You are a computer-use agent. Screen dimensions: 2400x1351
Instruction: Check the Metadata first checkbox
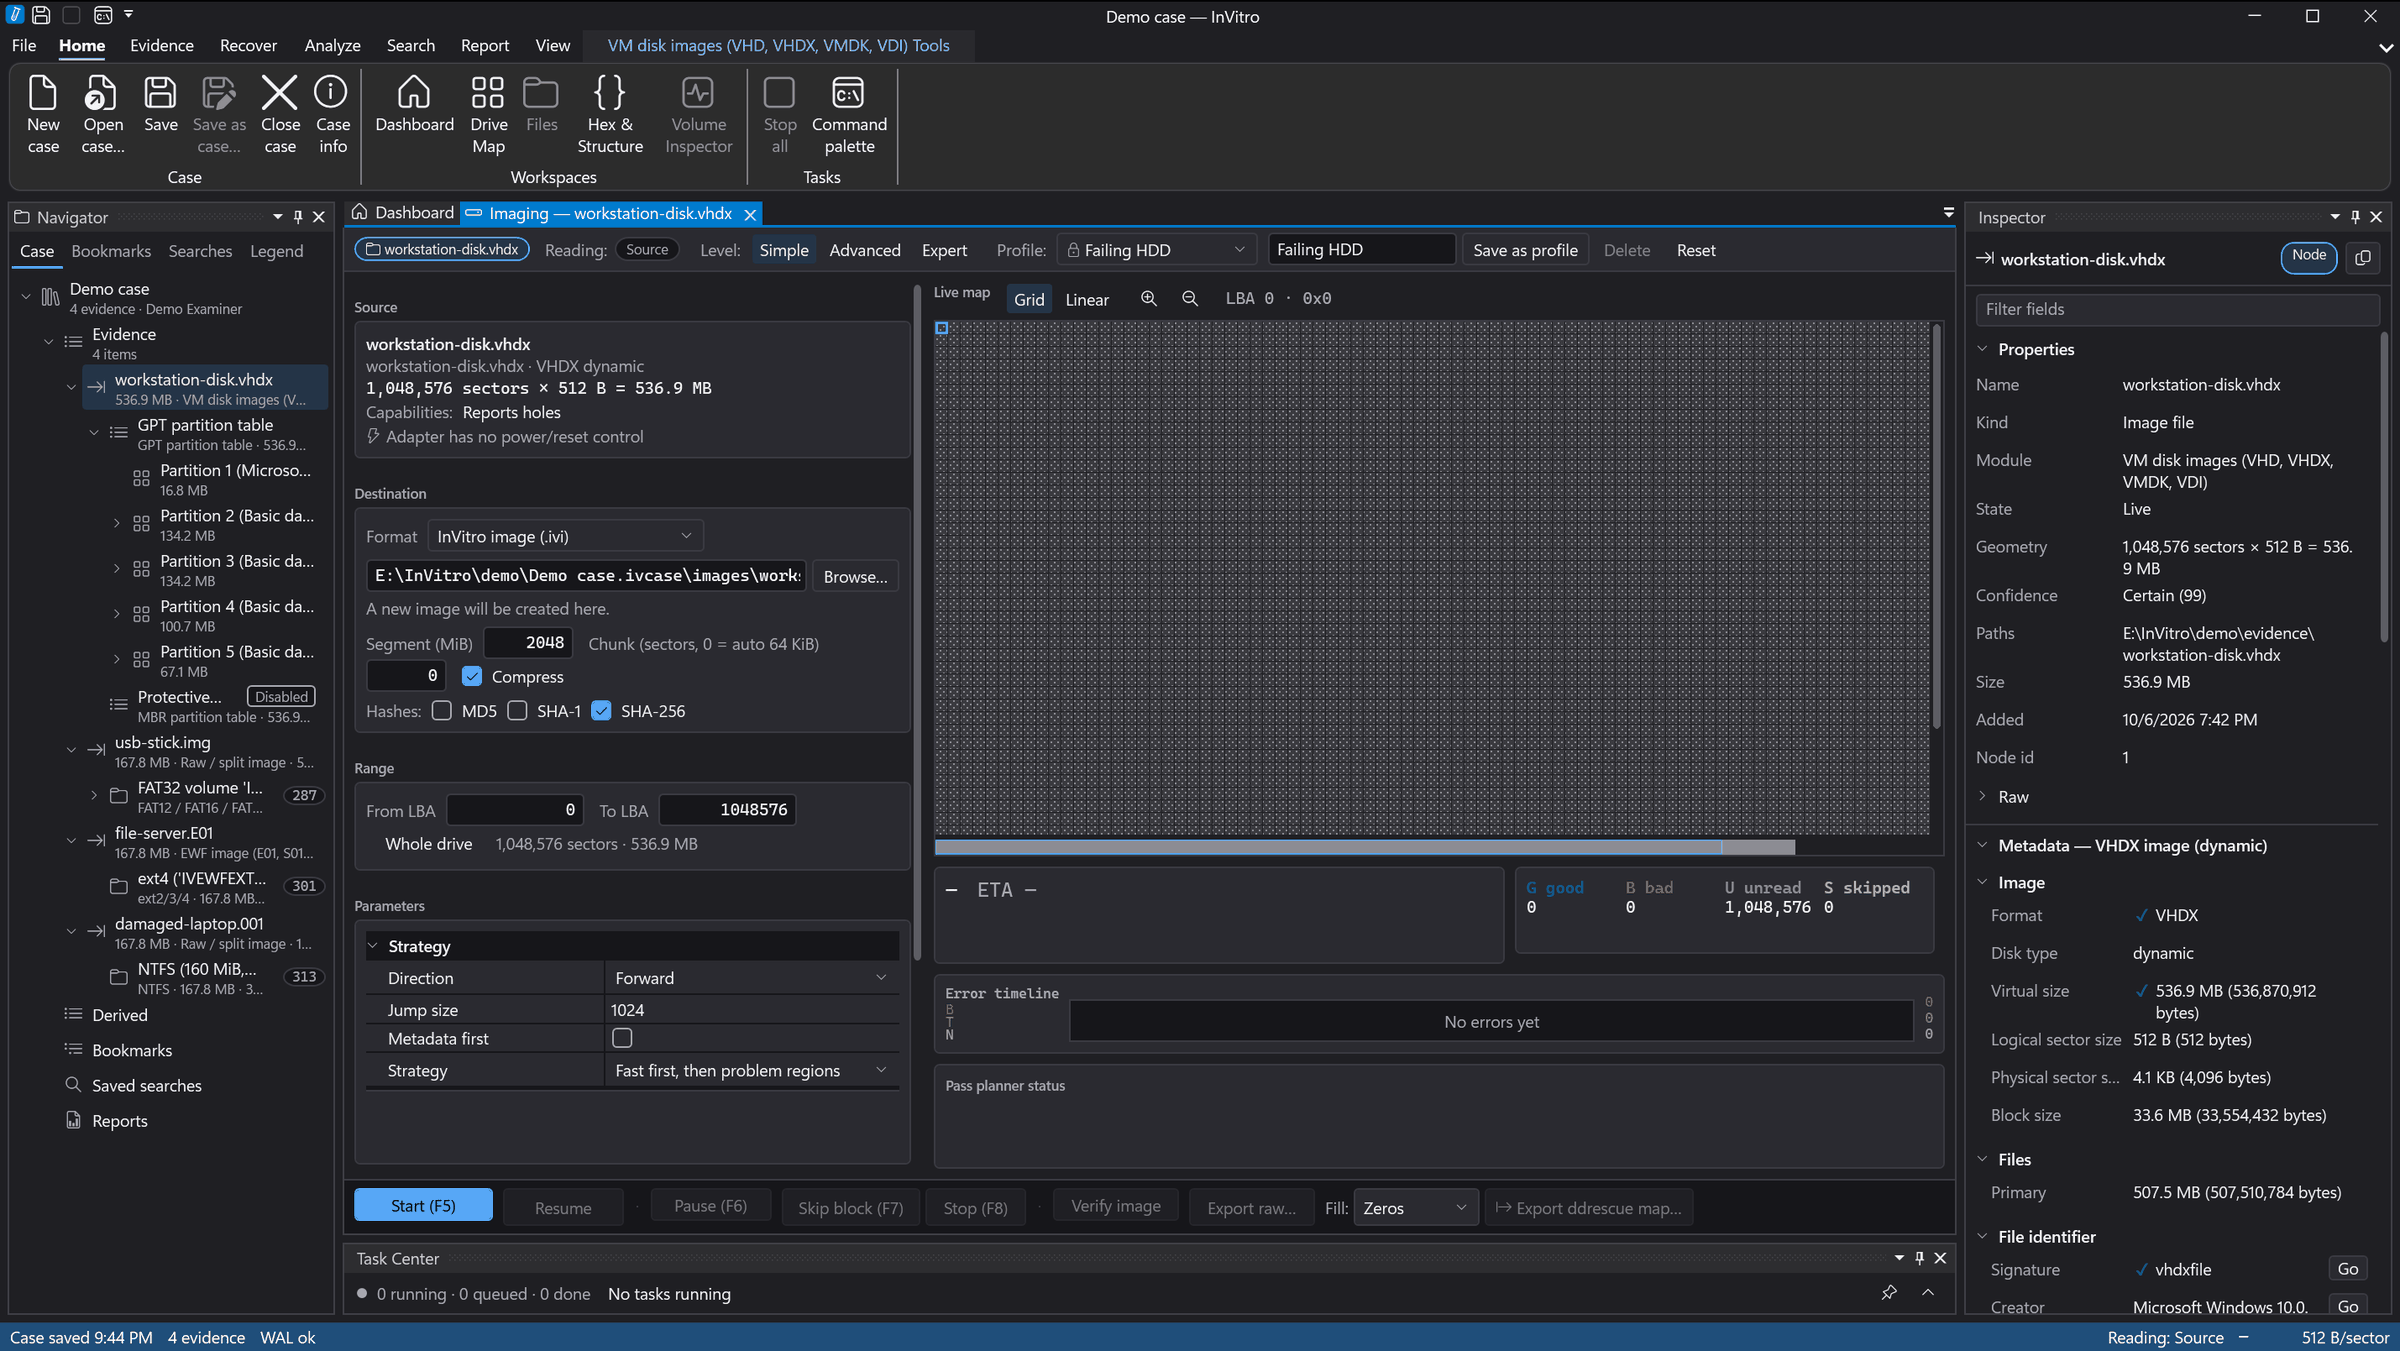coord(622,1038)
